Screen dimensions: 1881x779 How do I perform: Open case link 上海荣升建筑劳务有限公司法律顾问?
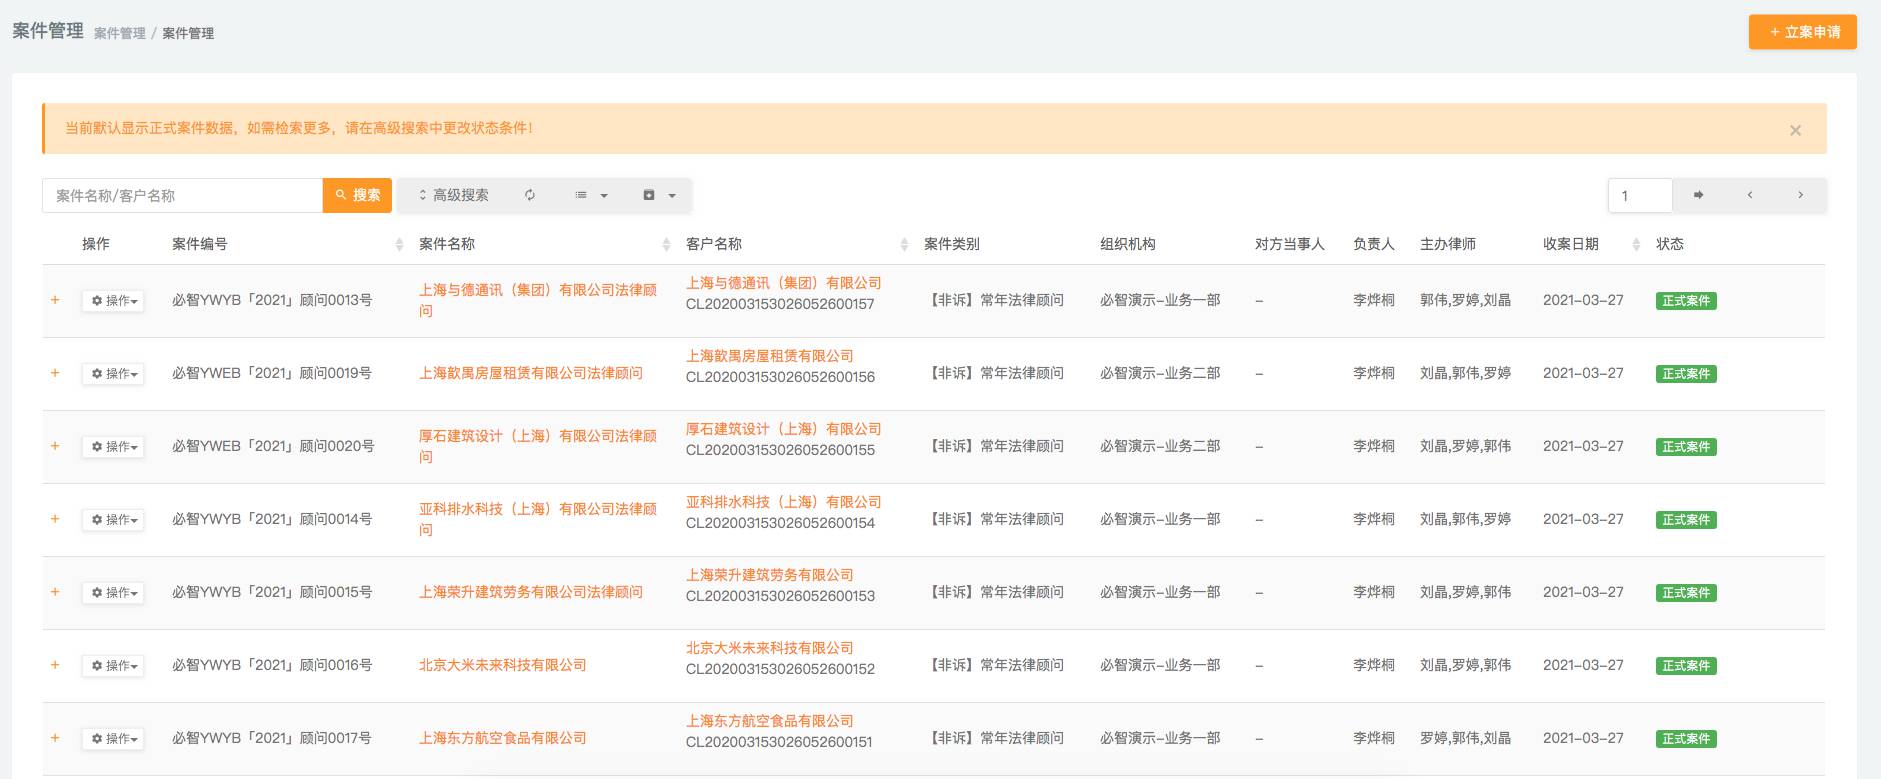(530, 592)
